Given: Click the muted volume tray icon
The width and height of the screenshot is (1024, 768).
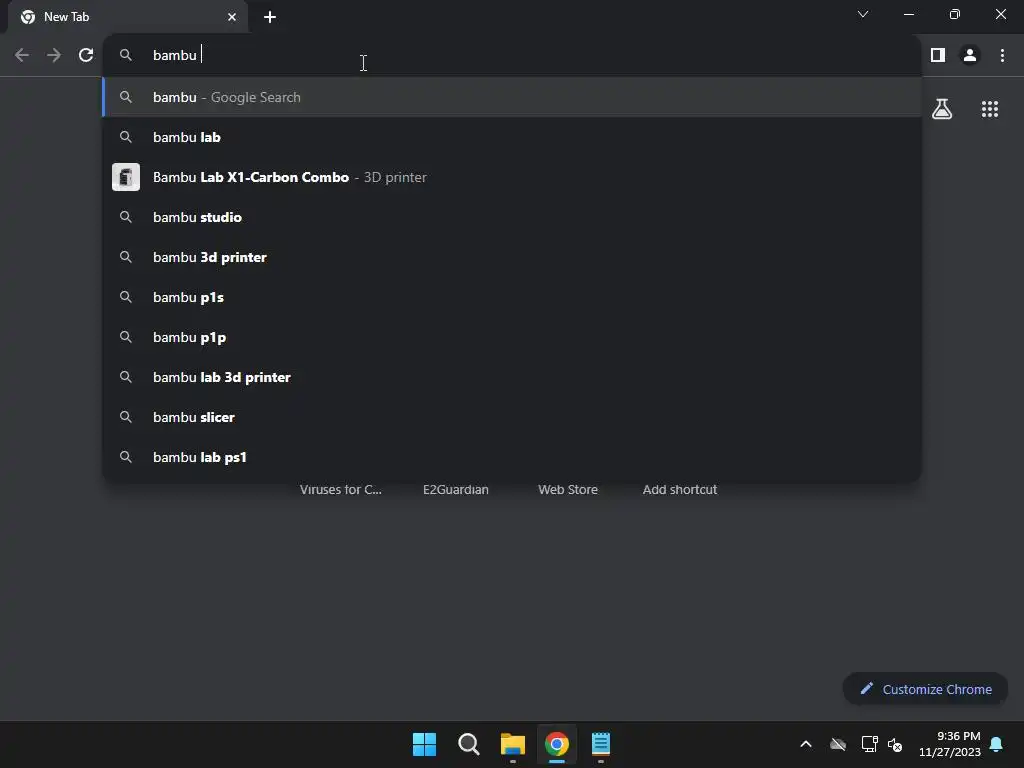Looking at the screenshot, I should [x=895, y=744].
